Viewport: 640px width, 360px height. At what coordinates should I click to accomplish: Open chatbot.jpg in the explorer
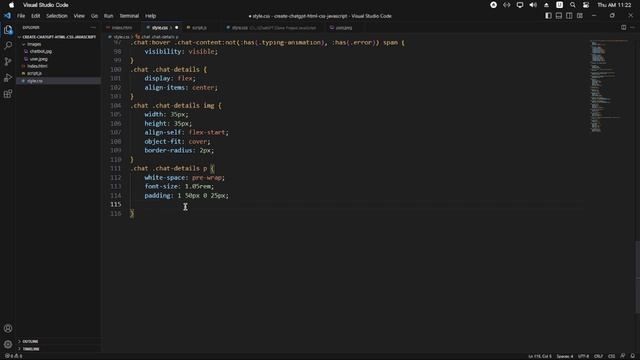40,51
